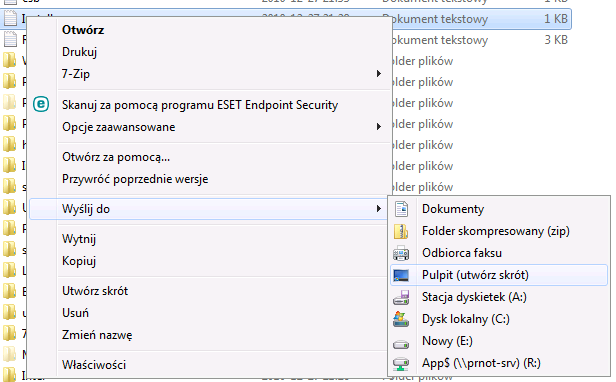Click the Nowy E: drive icon
Viewport: 616px width, 382px height.
tap(401, 344)
